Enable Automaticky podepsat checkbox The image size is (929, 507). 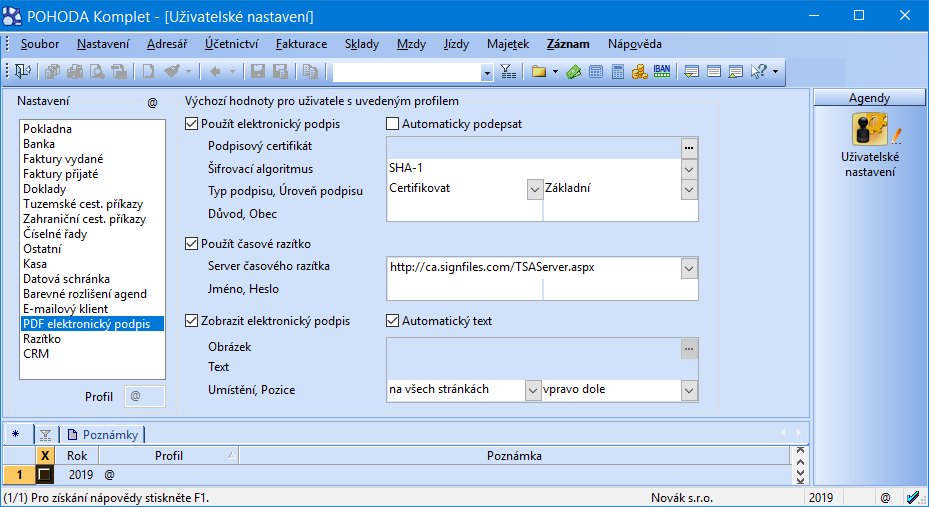tap(392, 124)
